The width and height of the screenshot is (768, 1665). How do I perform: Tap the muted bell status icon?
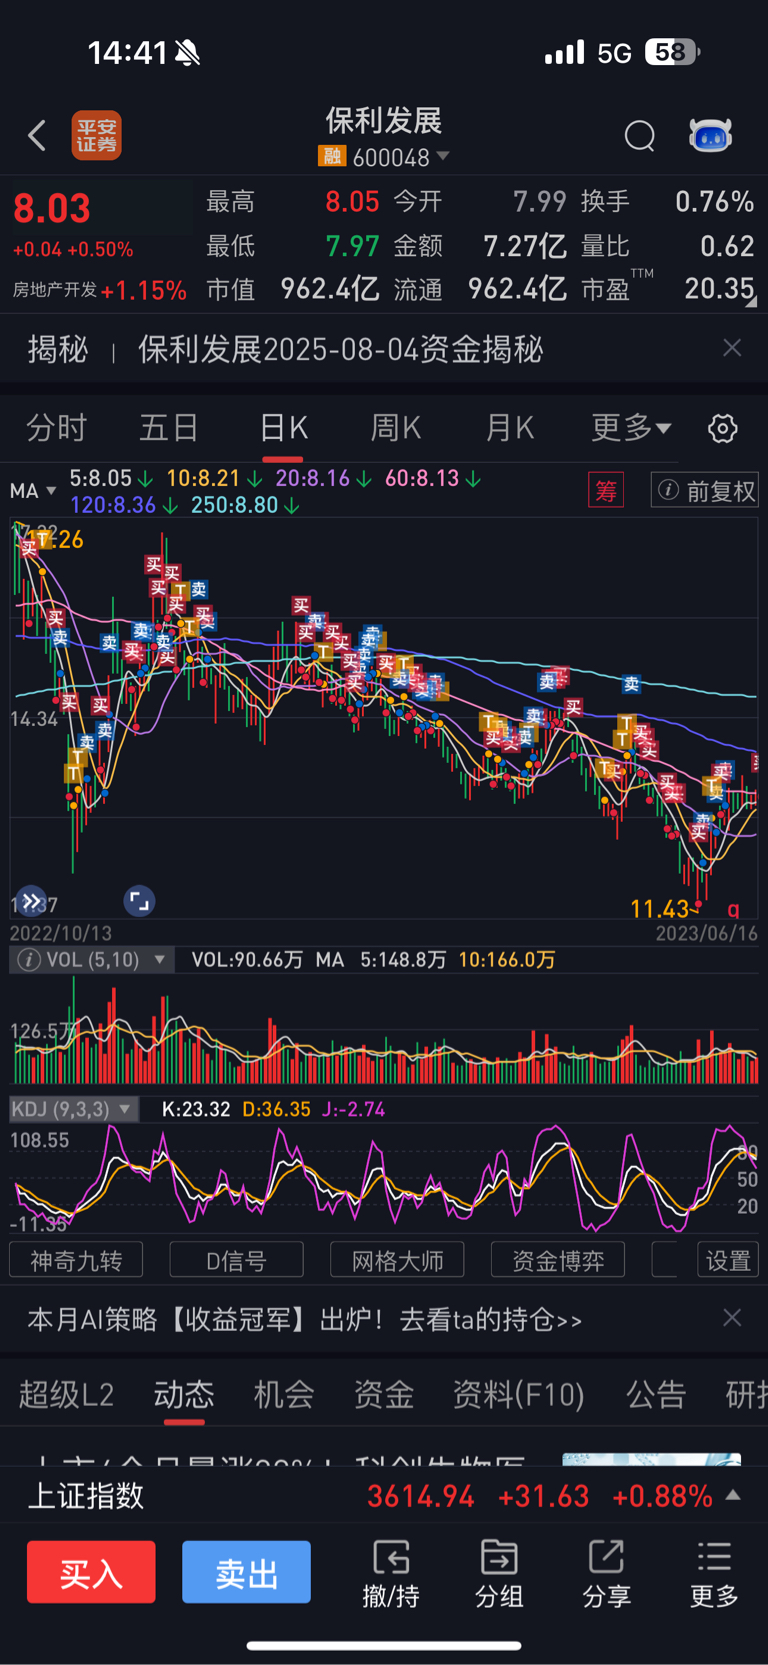pyautogui.click(x=187, y=52)
